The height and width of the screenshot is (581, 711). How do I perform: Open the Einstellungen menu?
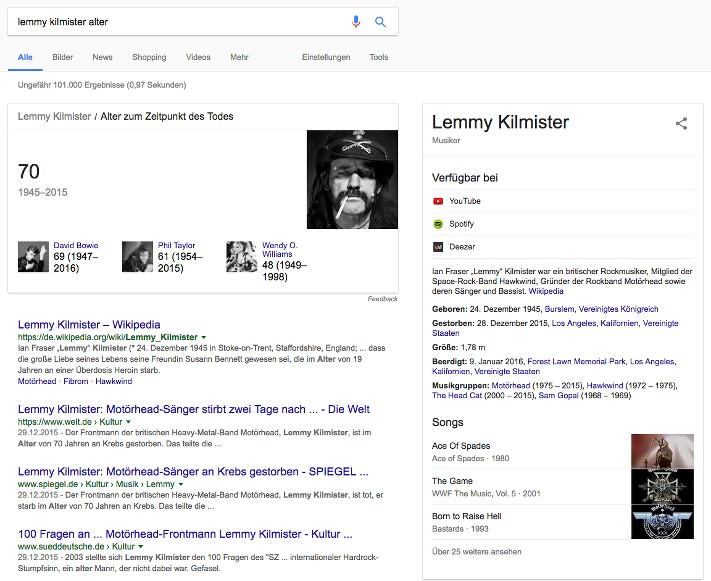click(326, 57)
